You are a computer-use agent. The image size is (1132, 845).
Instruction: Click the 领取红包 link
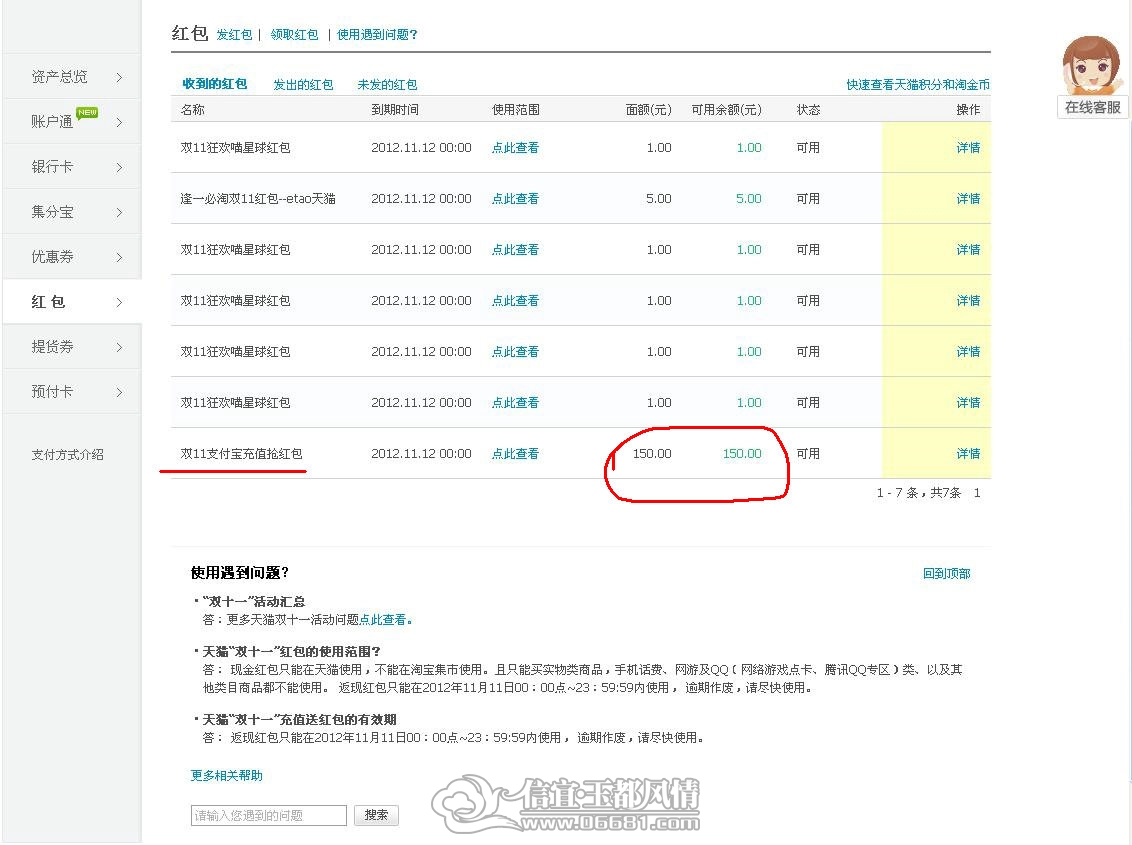[x=295, y=35]
